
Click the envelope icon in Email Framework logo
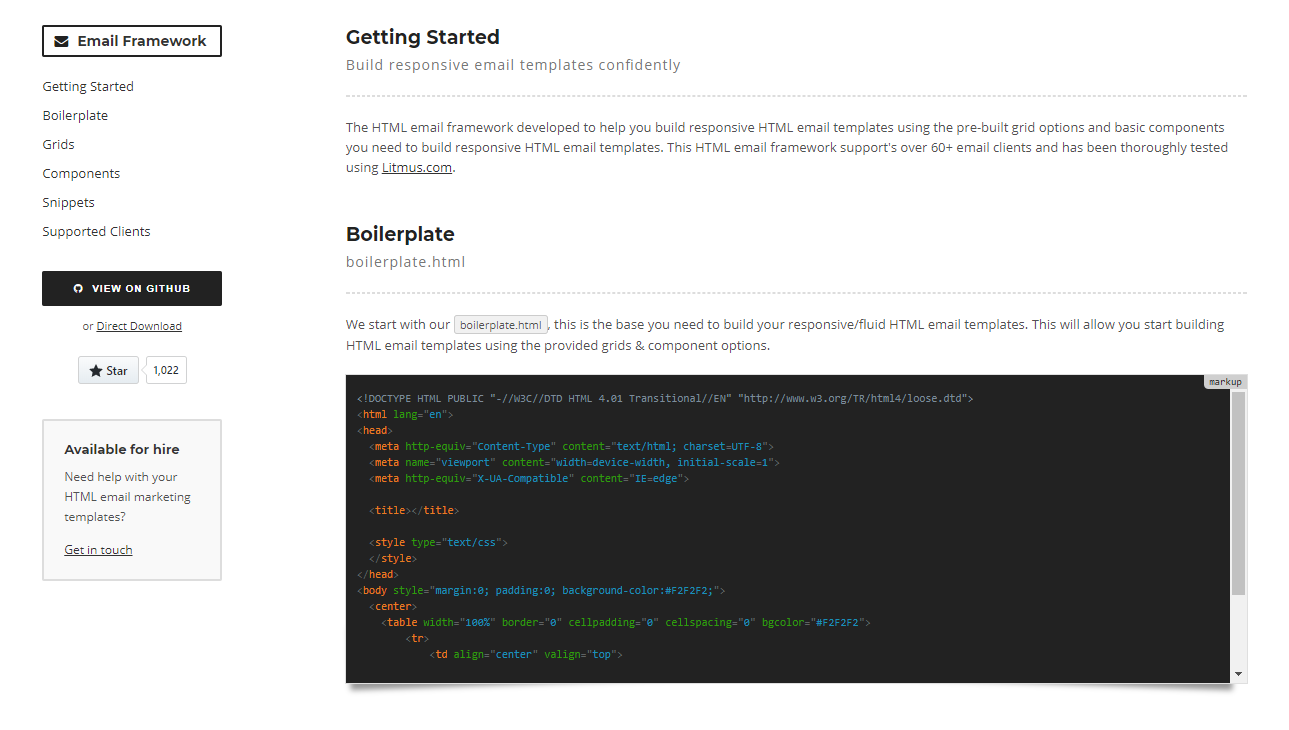tap(62, 41)
